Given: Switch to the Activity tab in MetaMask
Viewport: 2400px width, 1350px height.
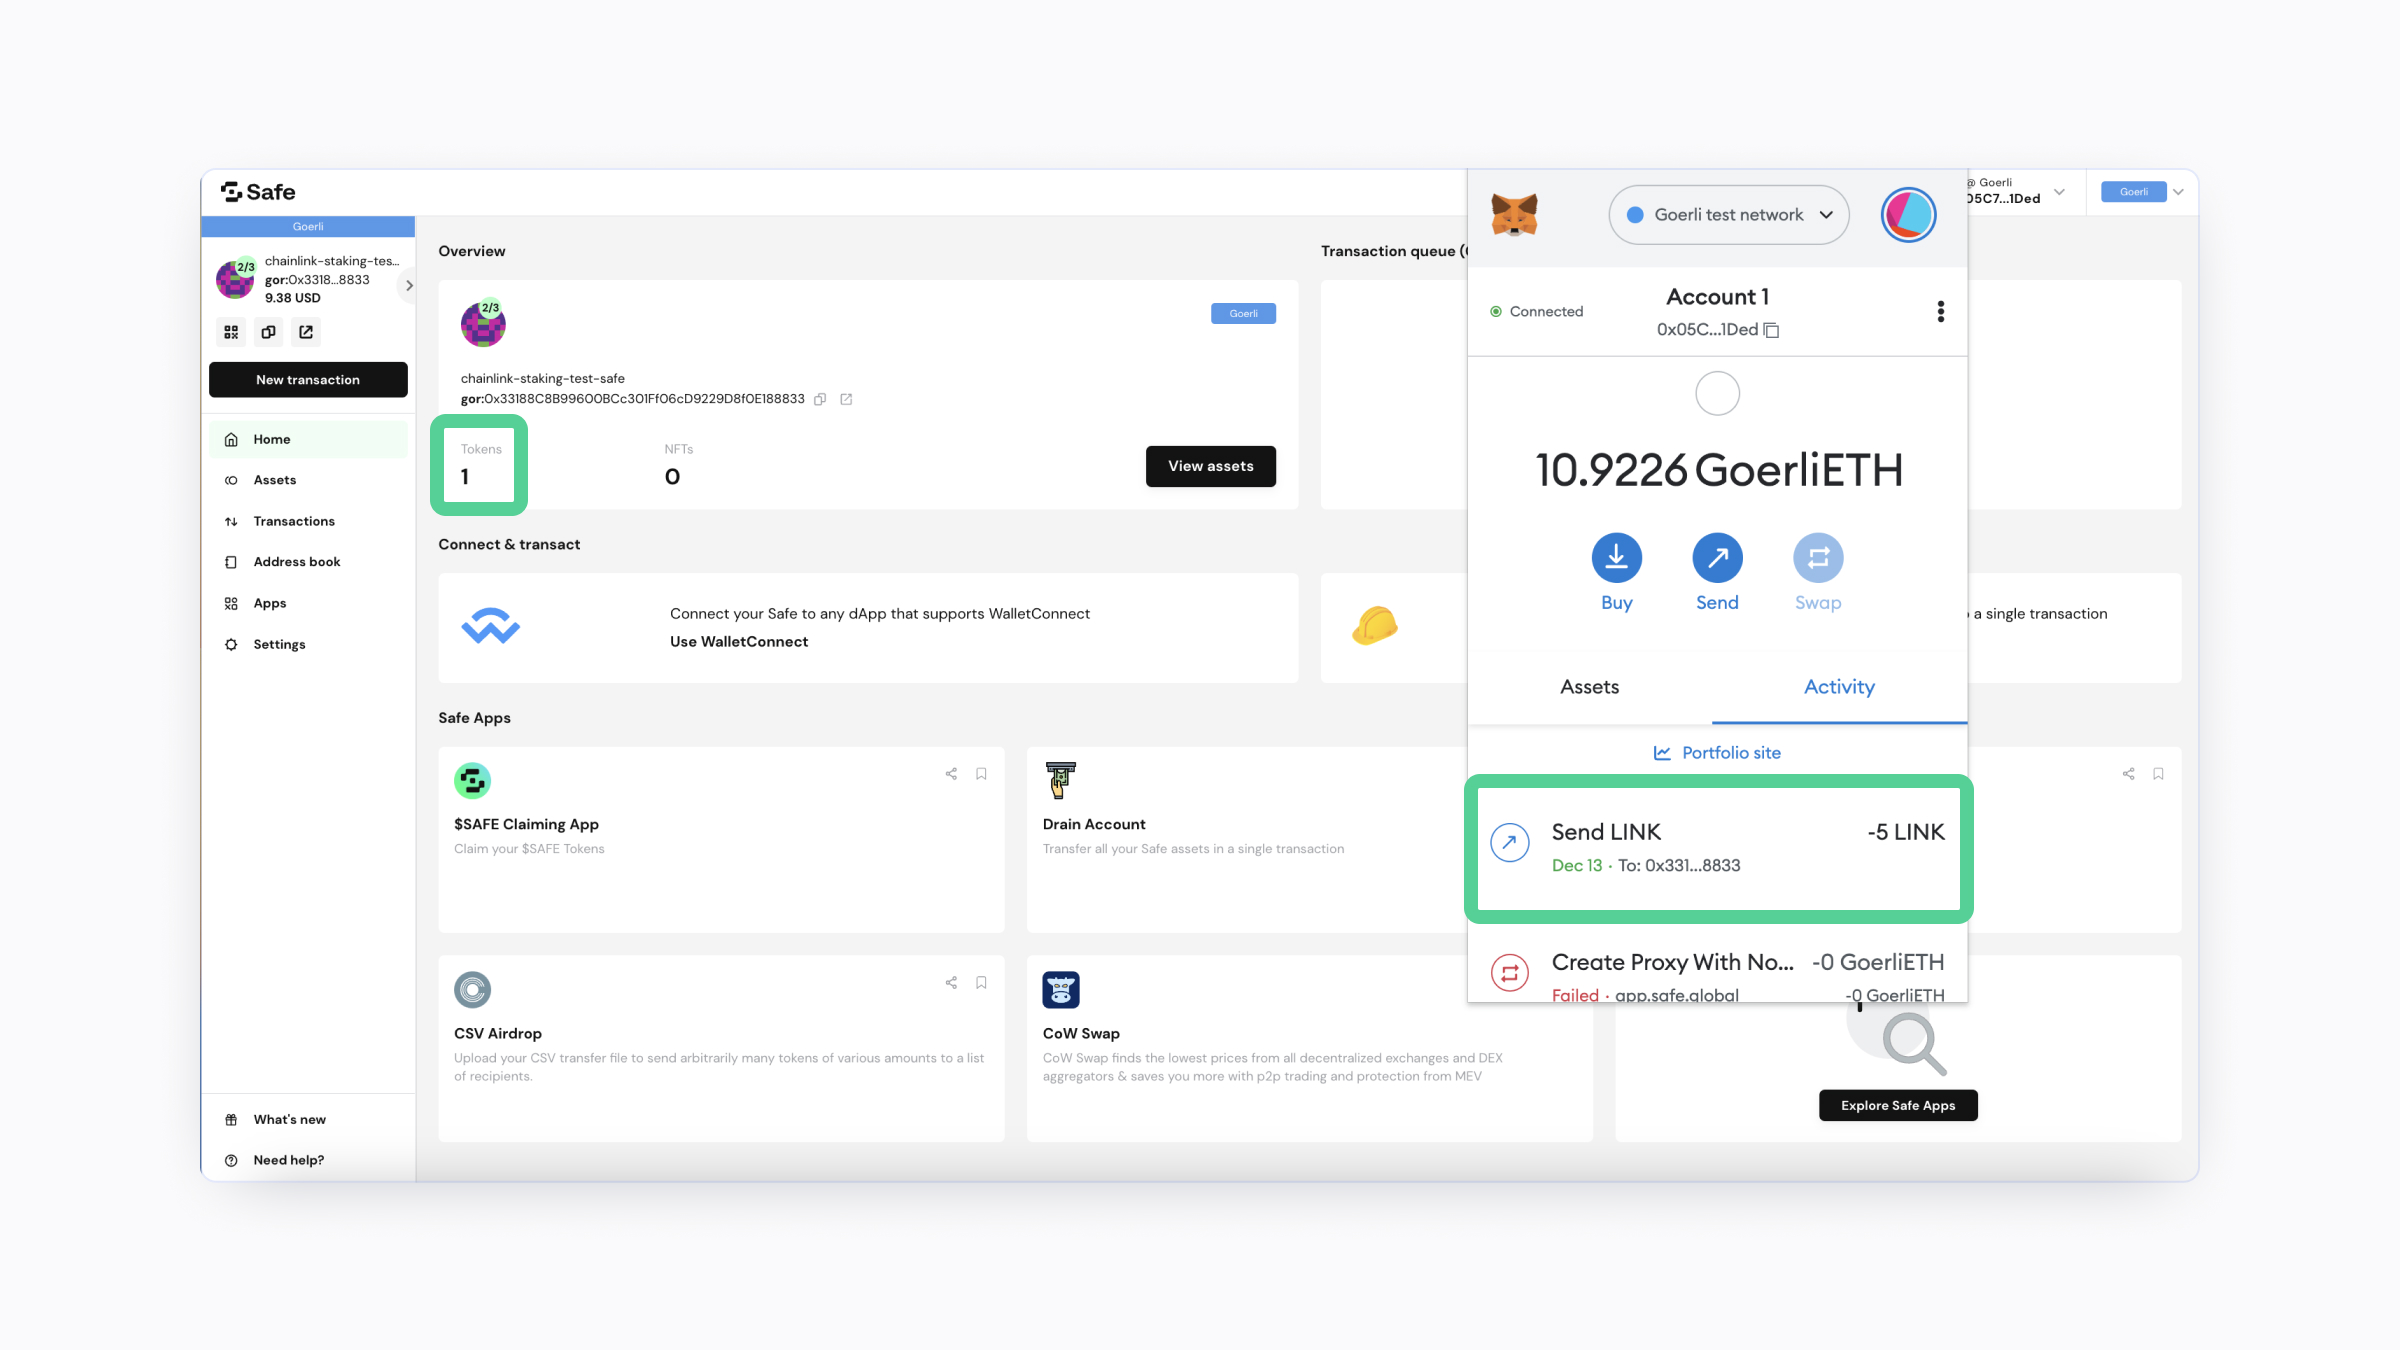Looking at the screenshot, I should 1839,687.
